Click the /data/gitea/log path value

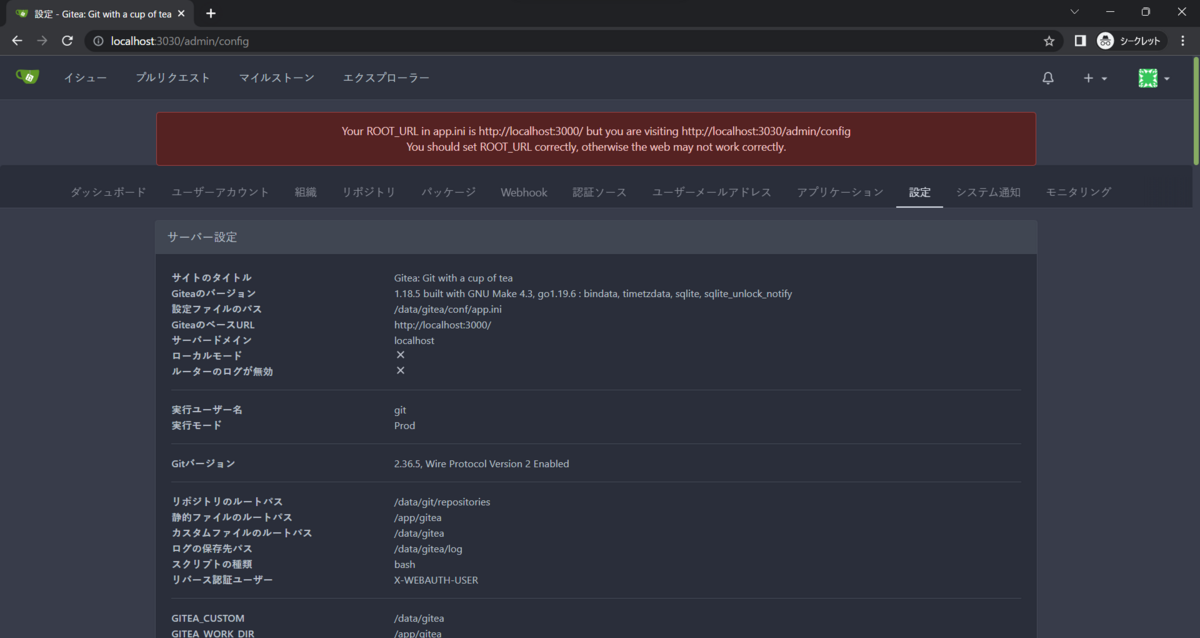428,549
